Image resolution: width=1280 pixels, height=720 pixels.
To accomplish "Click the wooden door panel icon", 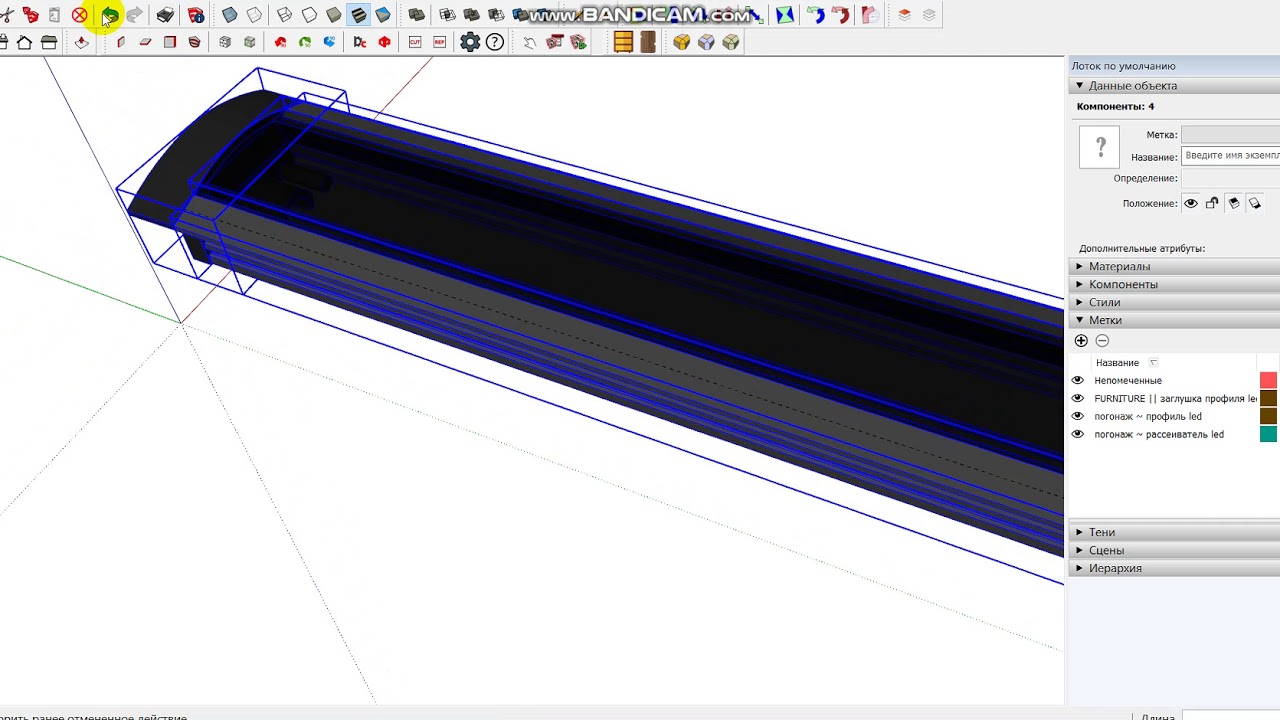I will pyautogui.click(x=648, y=42).
